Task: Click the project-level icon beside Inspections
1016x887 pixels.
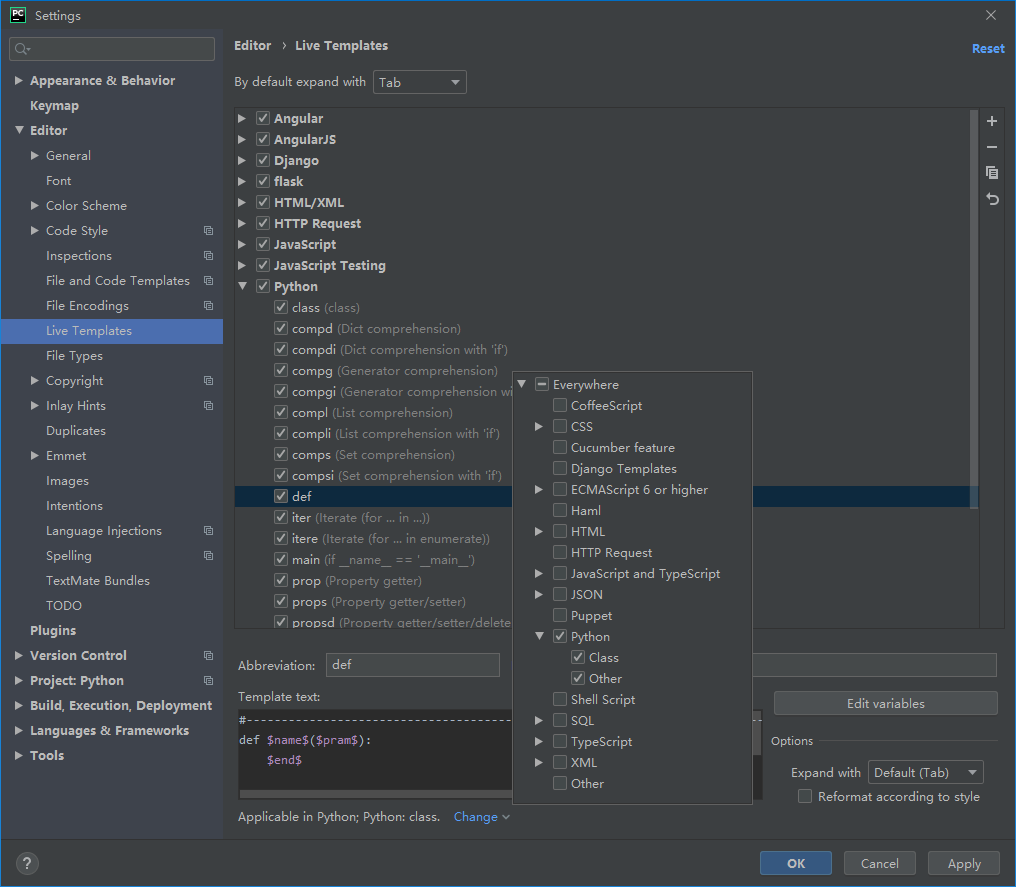Action: point(208,256)
